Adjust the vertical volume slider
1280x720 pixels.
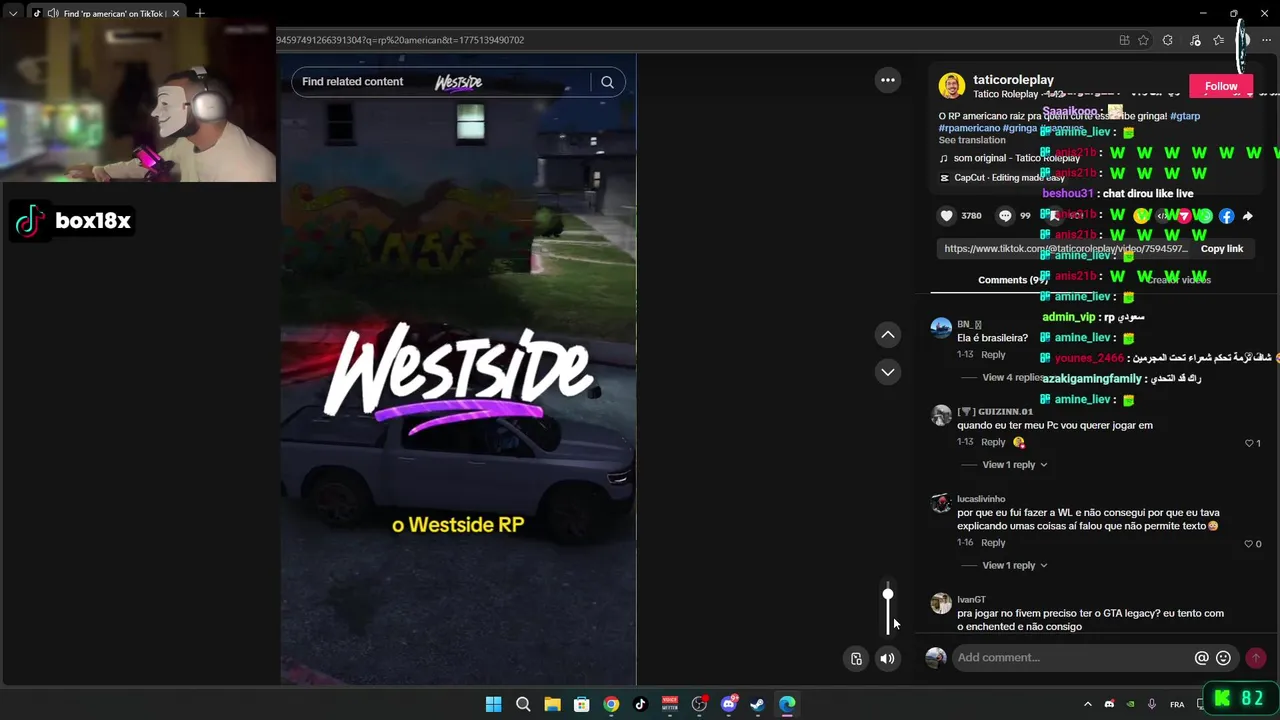[887, 609]
